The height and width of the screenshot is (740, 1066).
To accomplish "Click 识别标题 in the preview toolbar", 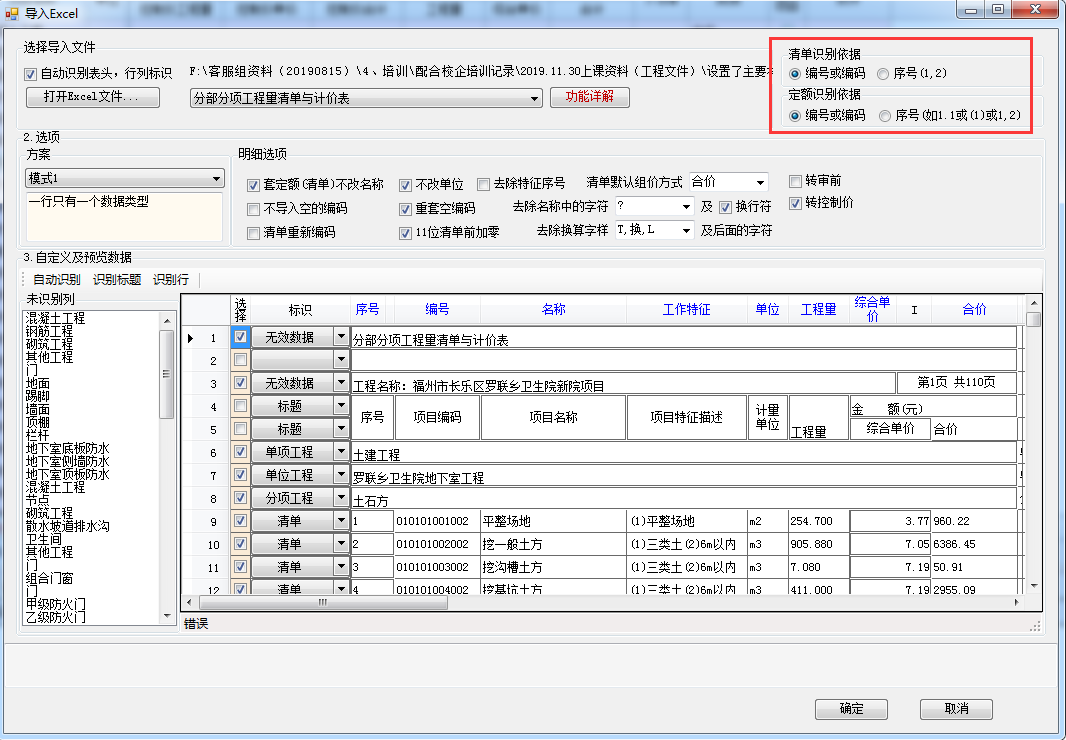I will pos(117,280).
